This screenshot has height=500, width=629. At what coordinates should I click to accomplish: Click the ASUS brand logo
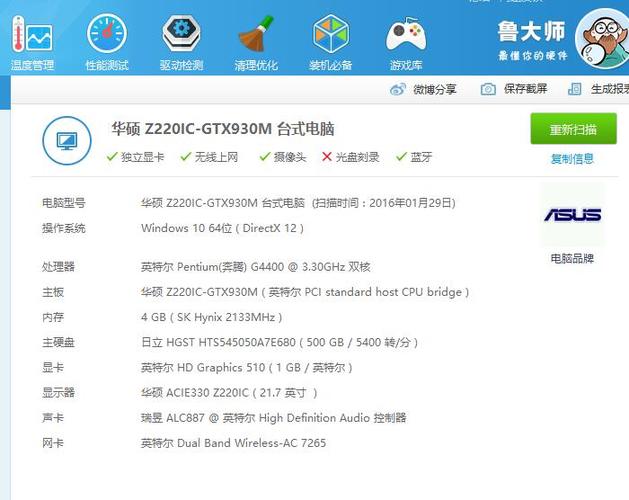click(572, 215)
